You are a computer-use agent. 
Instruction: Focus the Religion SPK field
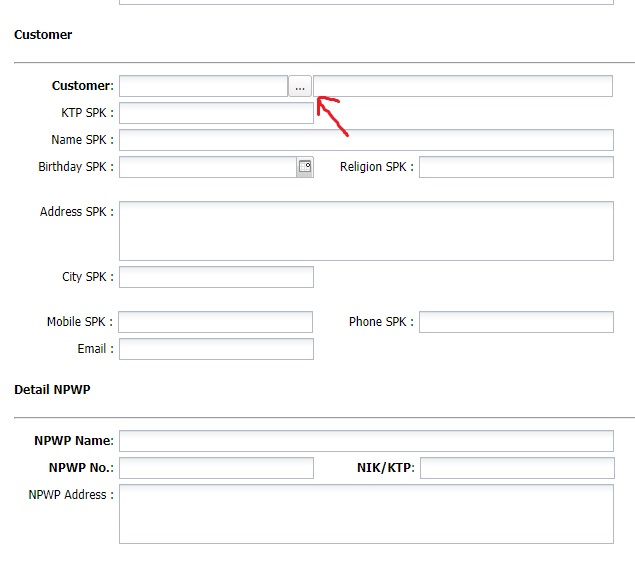pyautogui.click(x=516, y=167)
